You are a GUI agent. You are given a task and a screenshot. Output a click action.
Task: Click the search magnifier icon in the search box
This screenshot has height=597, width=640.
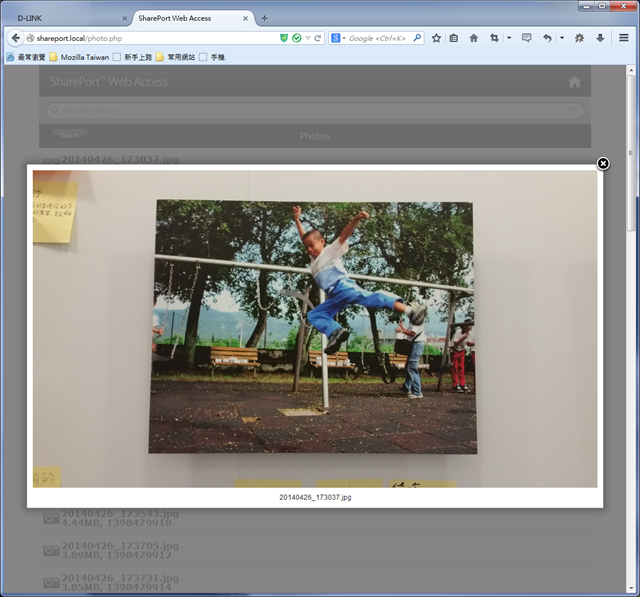(x=417, y=38)
